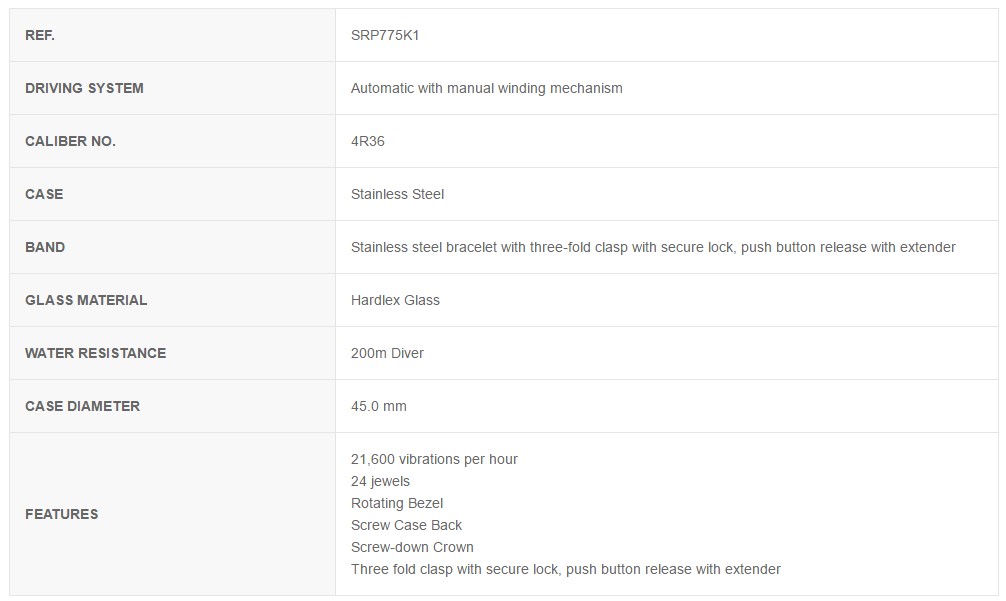Click the FEATURES row label
This screenshot has width=1006, height=601.
62,514
